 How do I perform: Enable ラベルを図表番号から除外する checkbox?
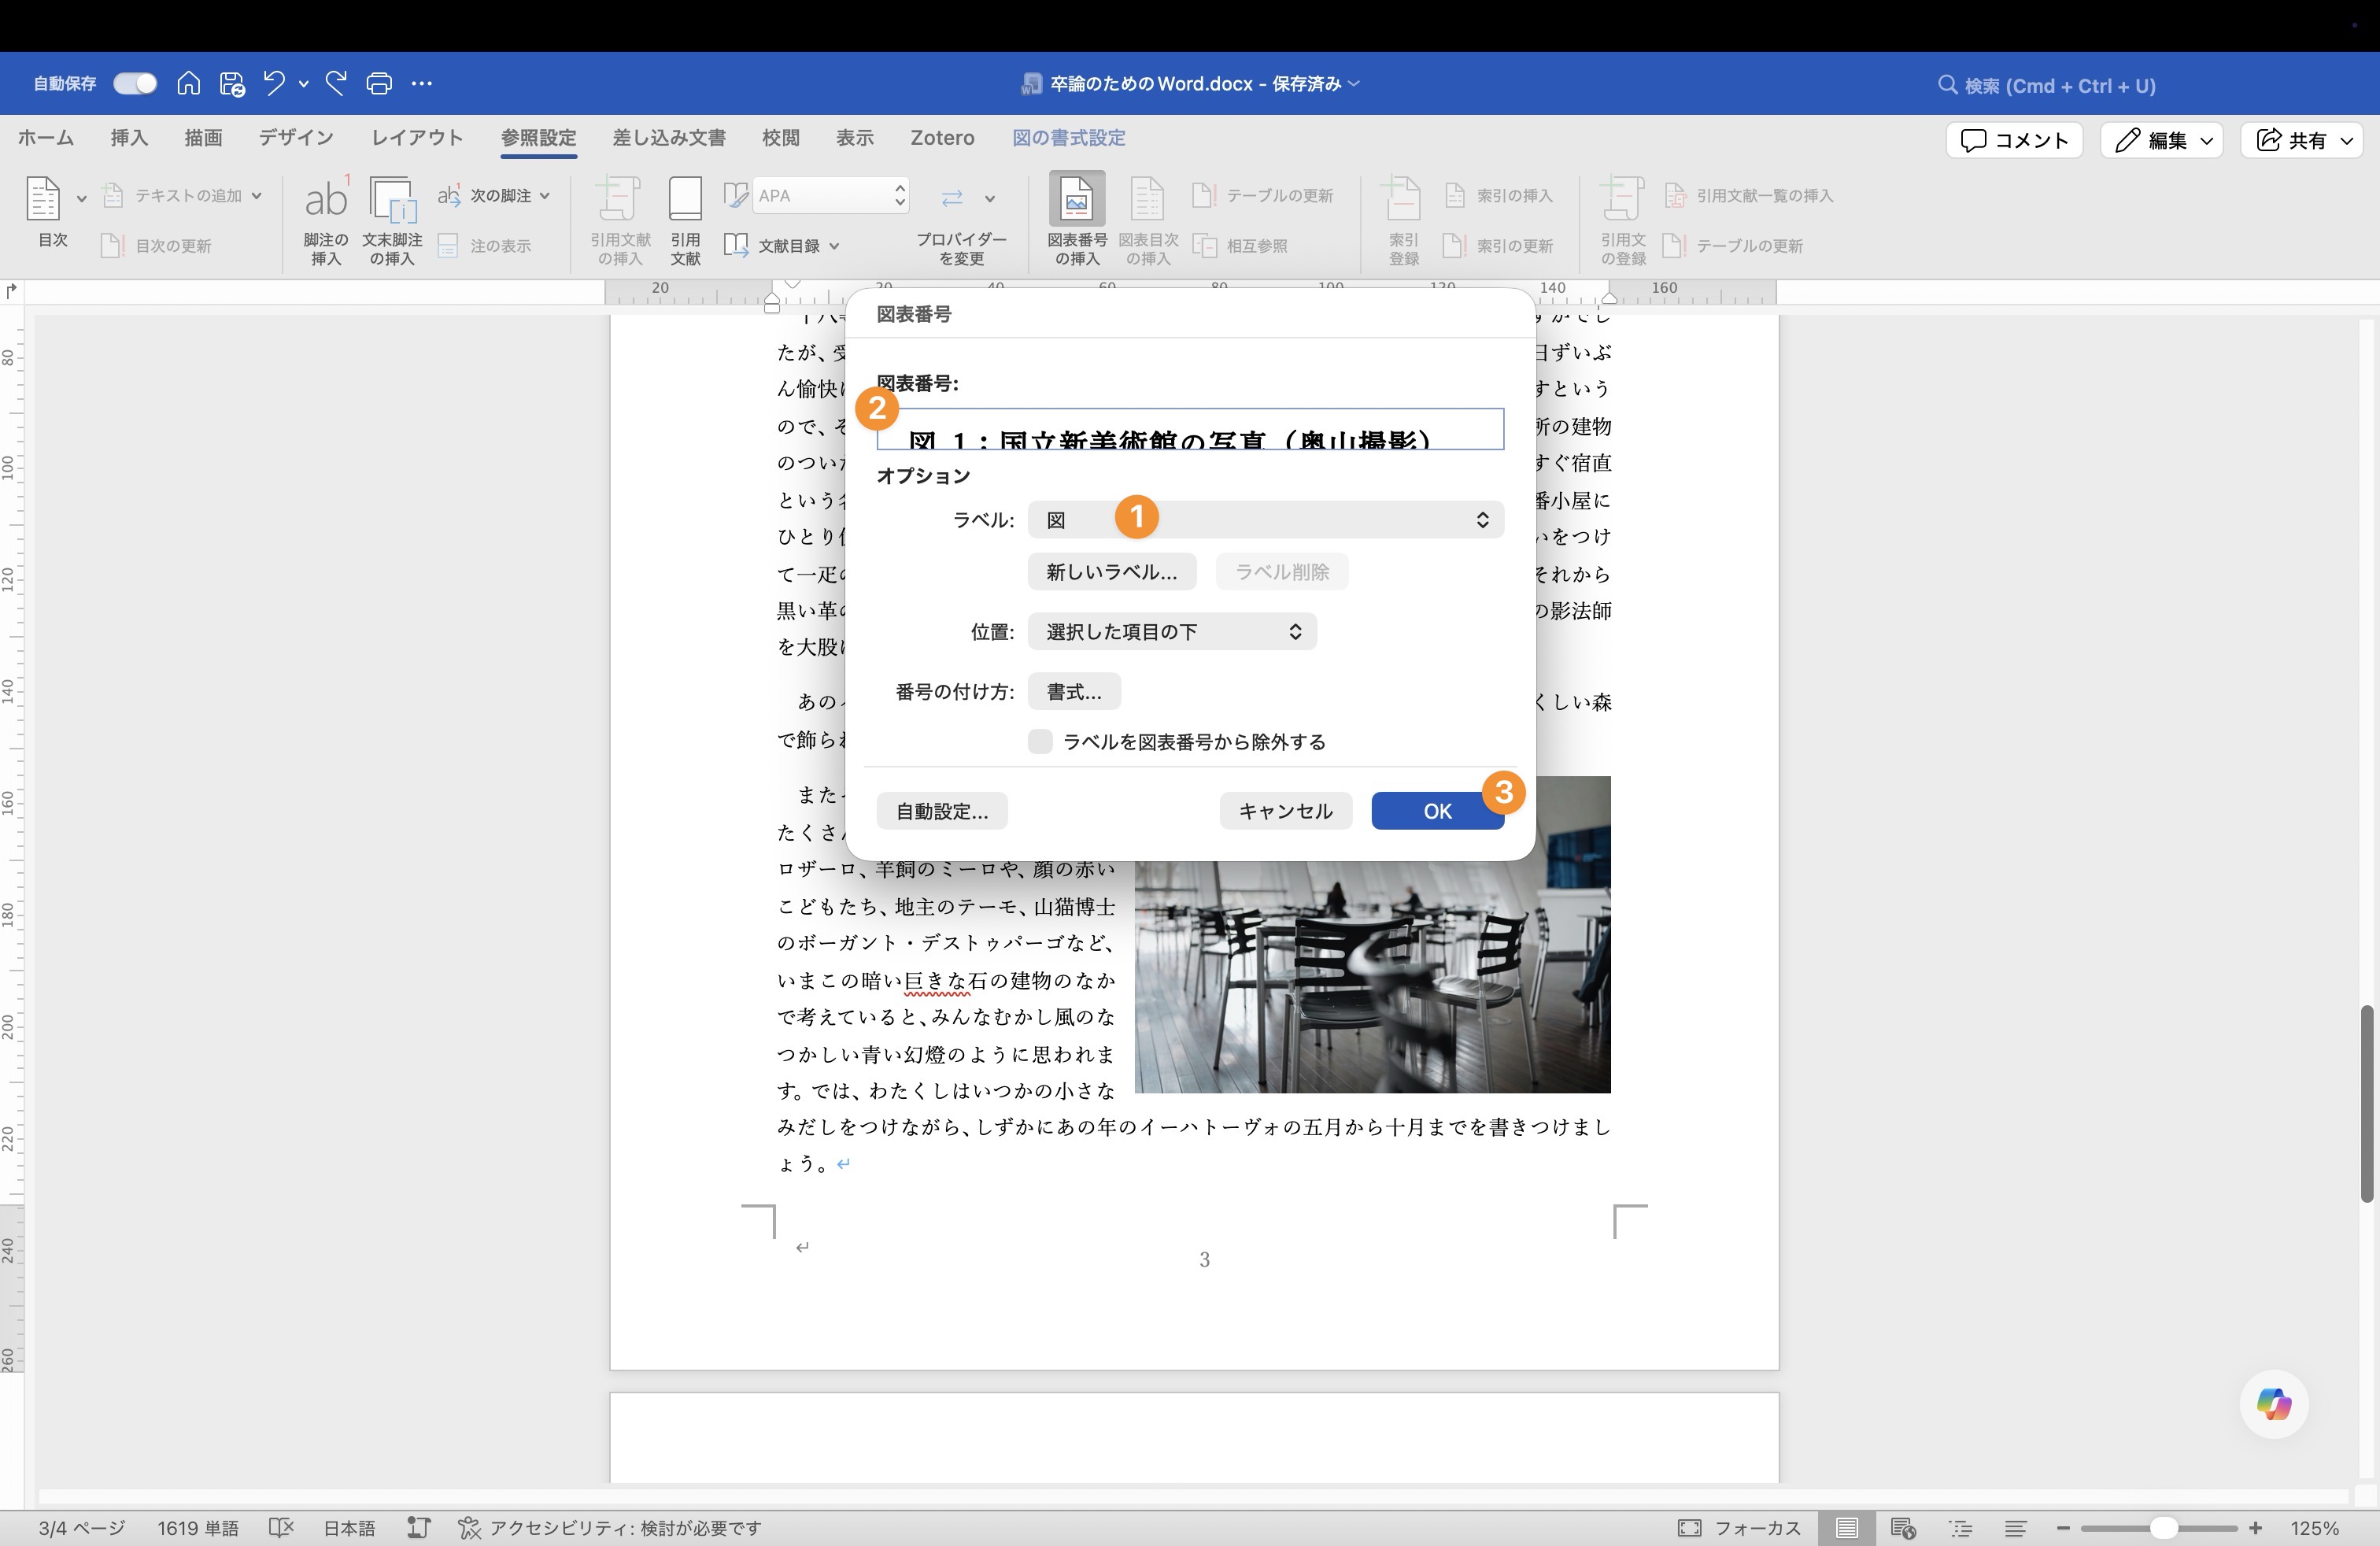1040,741
